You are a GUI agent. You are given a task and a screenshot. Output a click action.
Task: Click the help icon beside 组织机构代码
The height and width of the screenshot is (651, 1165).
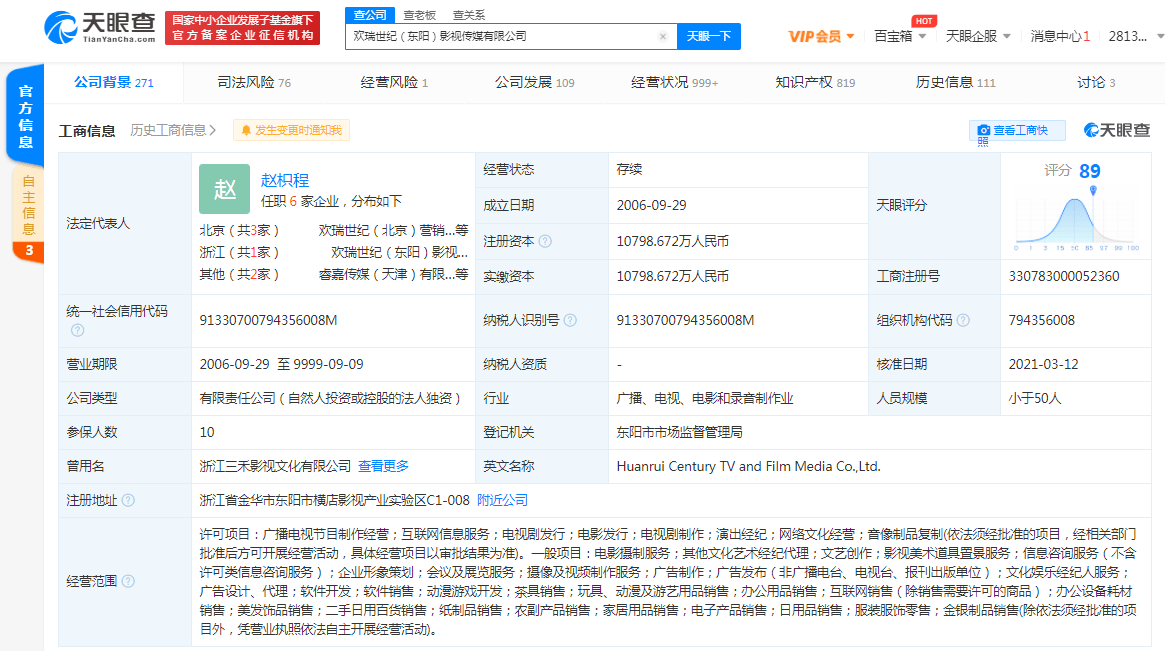963,320
